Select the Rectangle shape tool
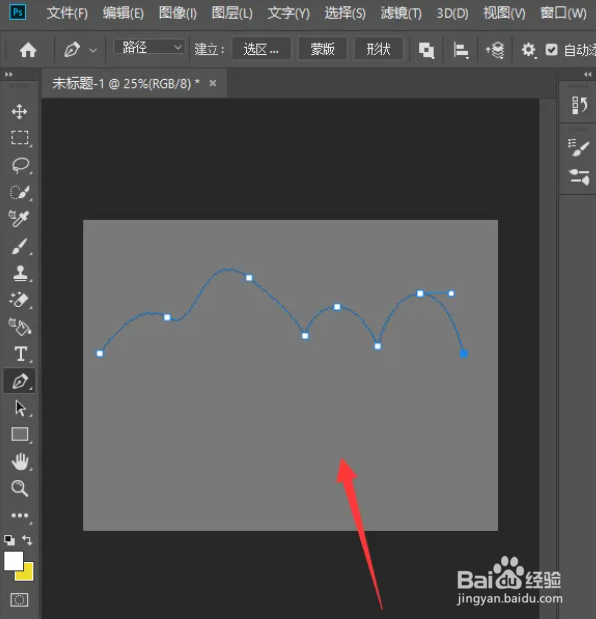The image size is (596, 619). point(20,434)
